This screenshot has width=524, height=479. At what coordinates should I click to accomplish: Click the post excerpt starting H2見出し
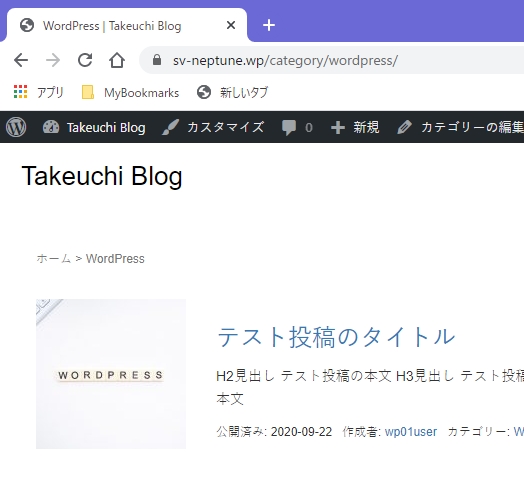370,387
